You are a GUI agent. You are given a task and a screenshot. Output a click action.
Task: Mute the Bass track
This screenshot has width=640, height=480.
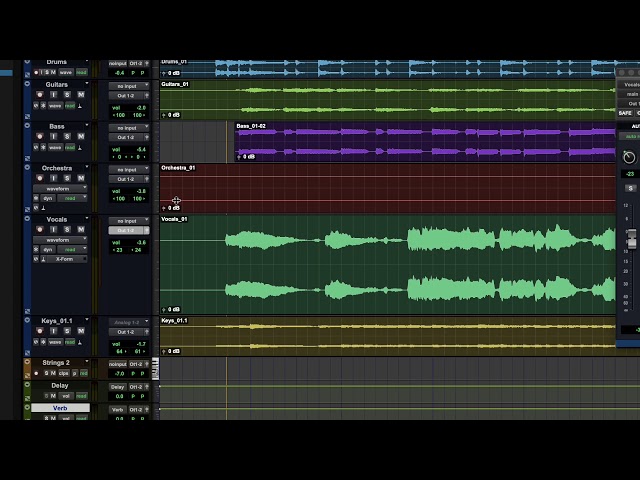(81, 136)
